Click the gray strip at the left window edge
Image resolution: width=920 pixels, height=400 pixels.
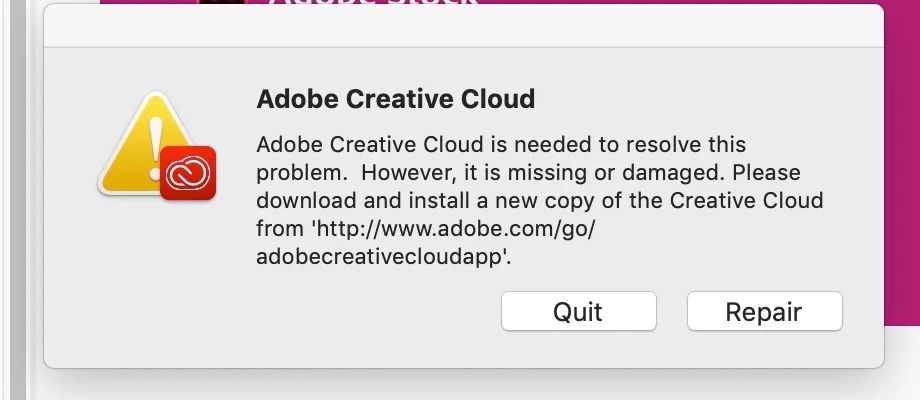tap(16, 200)
